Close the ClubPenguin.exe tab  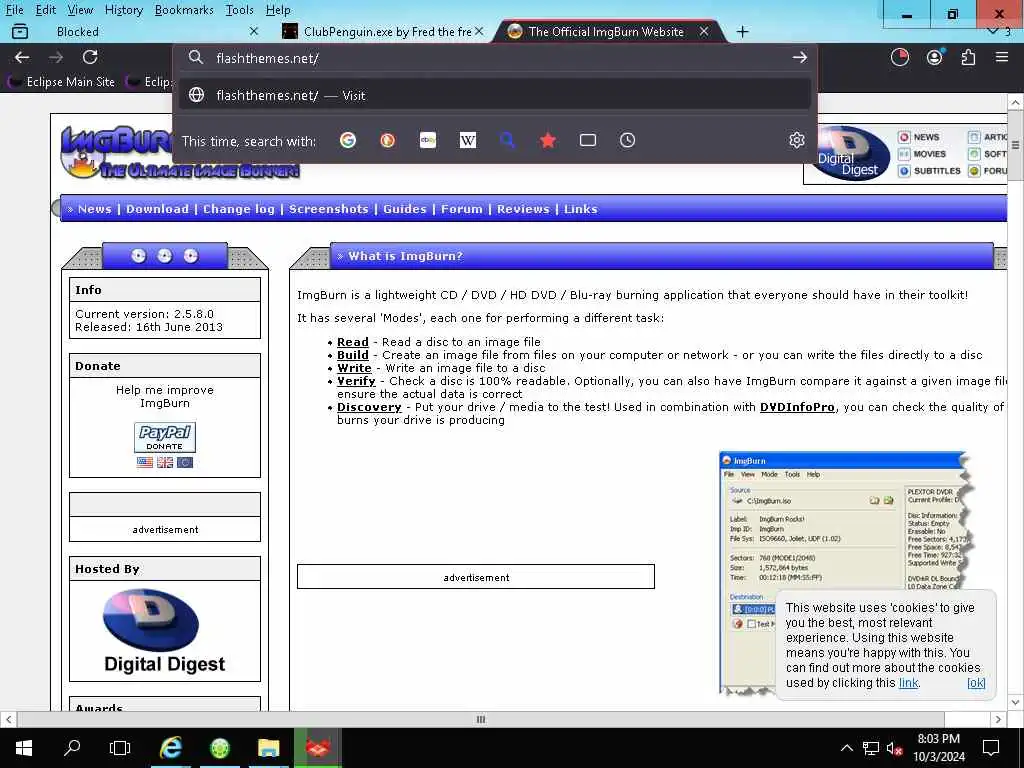(x=479, y=31)
